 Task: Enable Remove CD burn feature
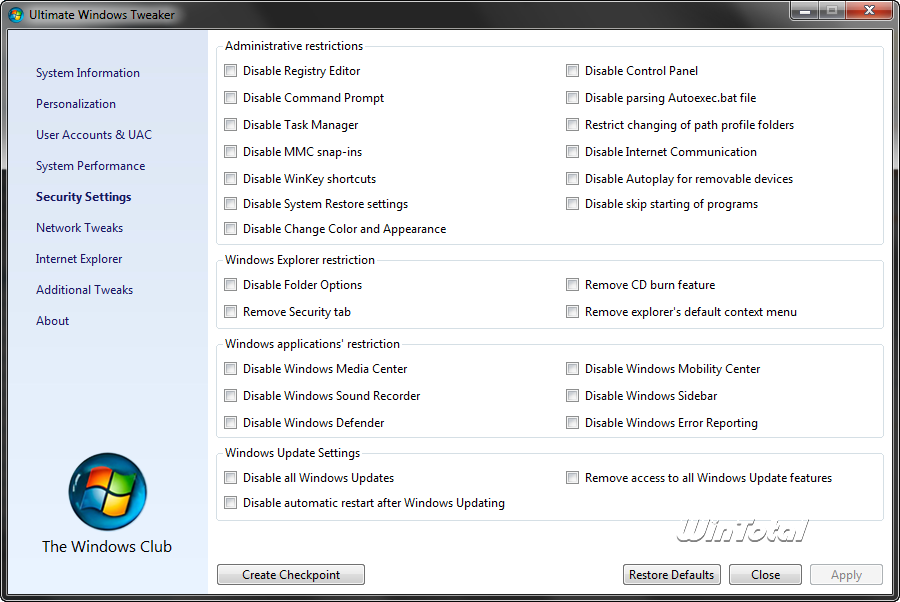573,285
